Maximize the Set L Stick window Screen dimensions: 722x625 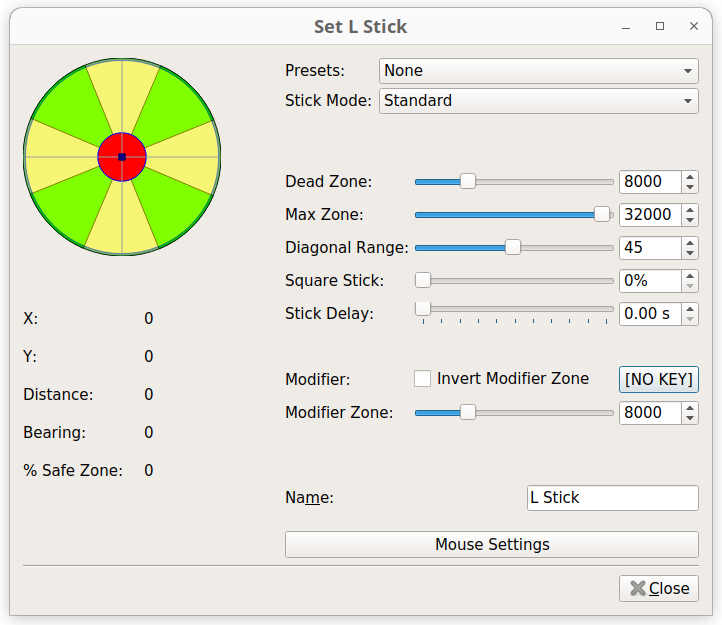point(660,26)
